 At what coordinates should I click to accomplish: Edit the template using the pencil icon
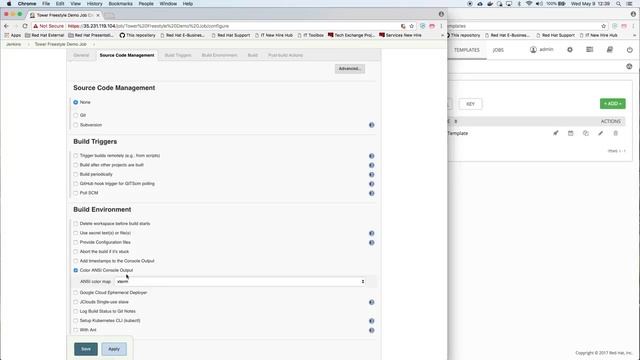(600, 133)
